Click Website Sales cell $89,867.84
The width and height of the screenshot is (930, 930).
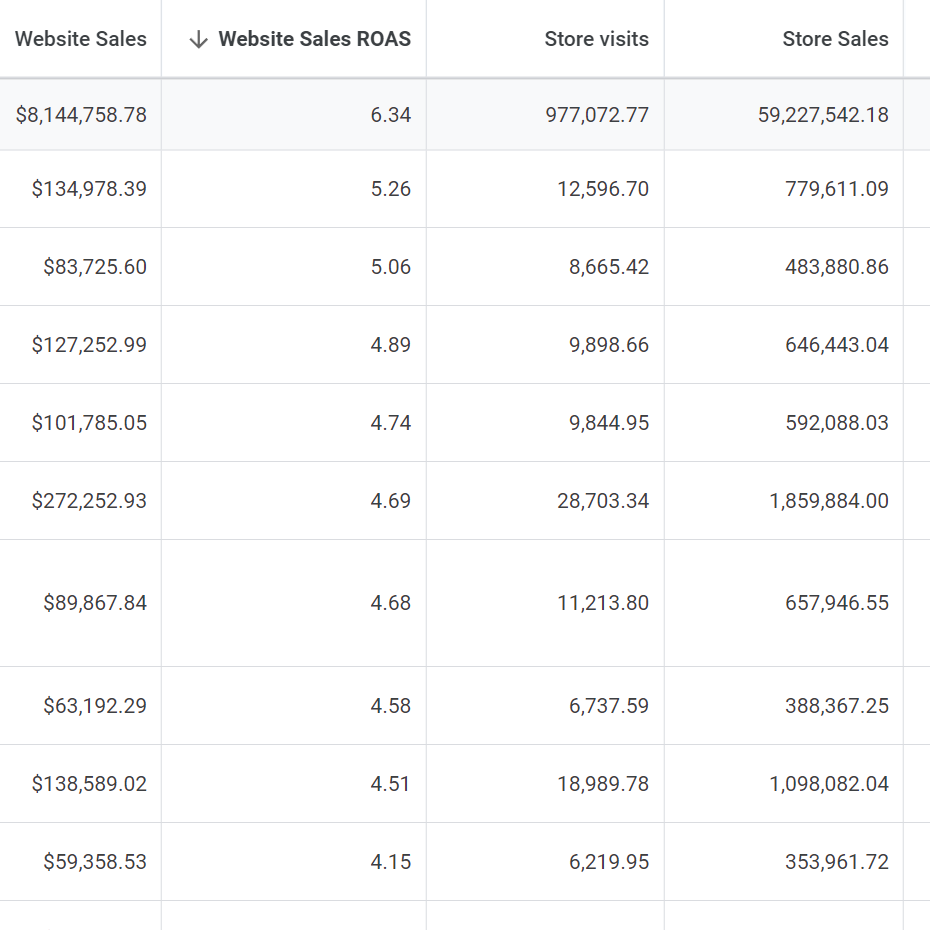tap(95, 603)
